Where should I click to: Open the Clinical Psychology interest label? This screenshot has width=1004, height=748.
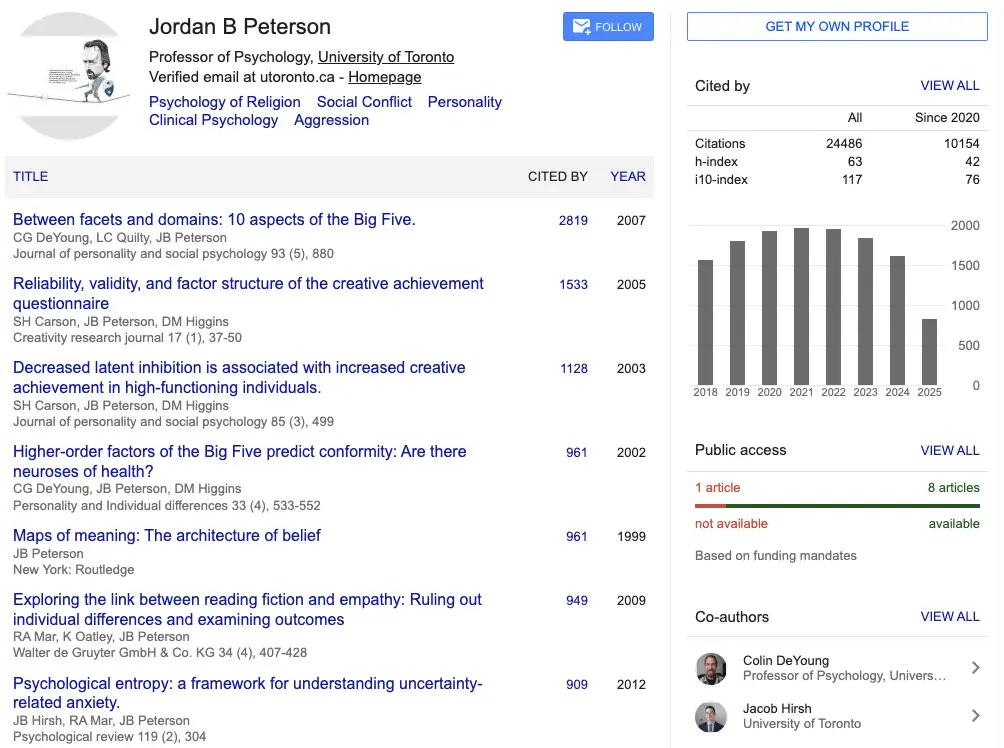tap(214, 120)
